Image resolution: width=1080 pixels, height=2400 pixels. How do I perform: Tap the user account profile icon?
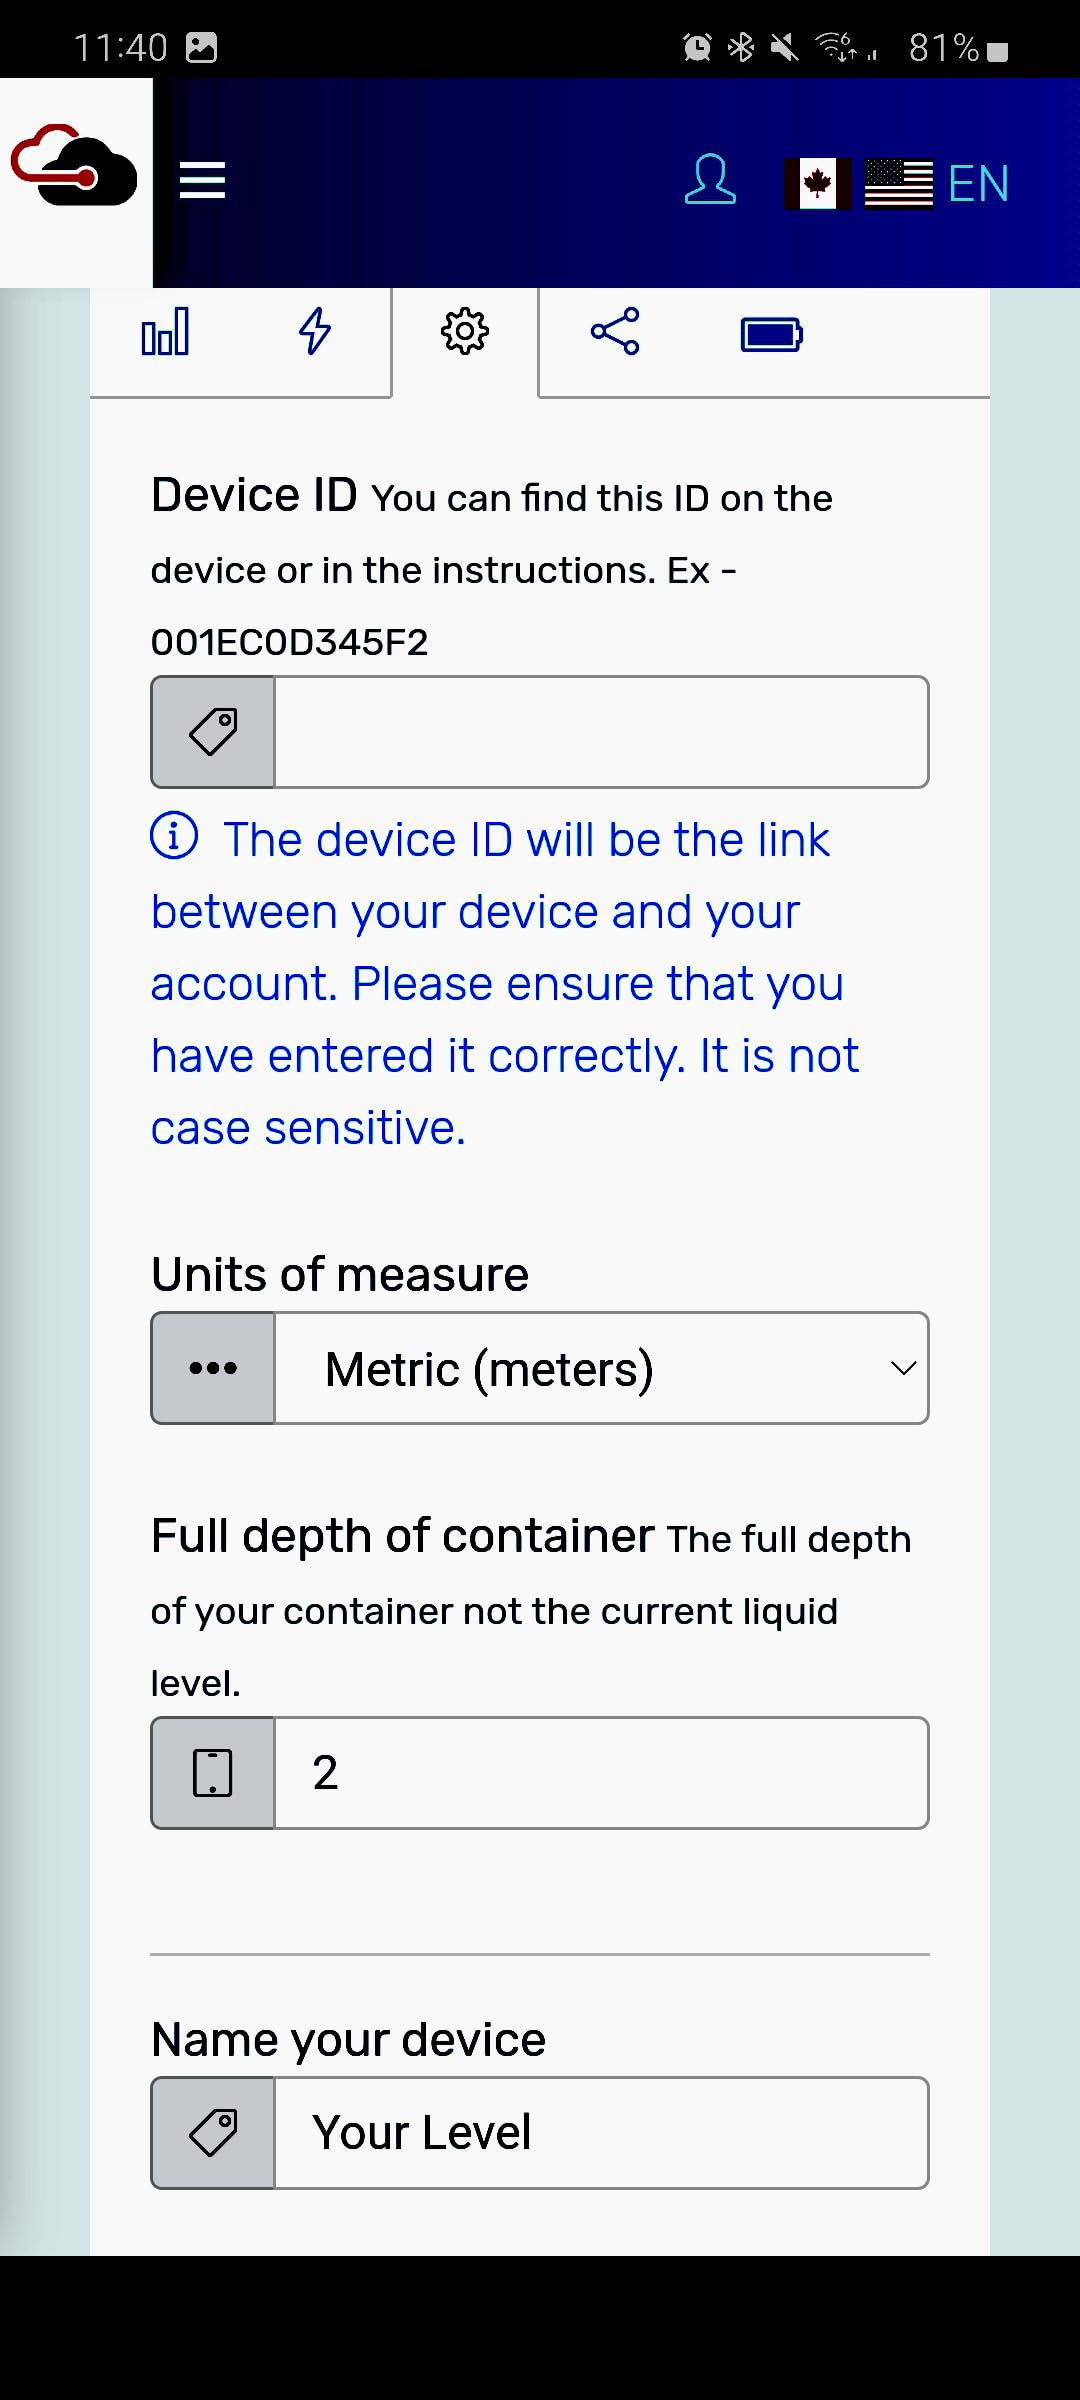click(x=710, y=180)
